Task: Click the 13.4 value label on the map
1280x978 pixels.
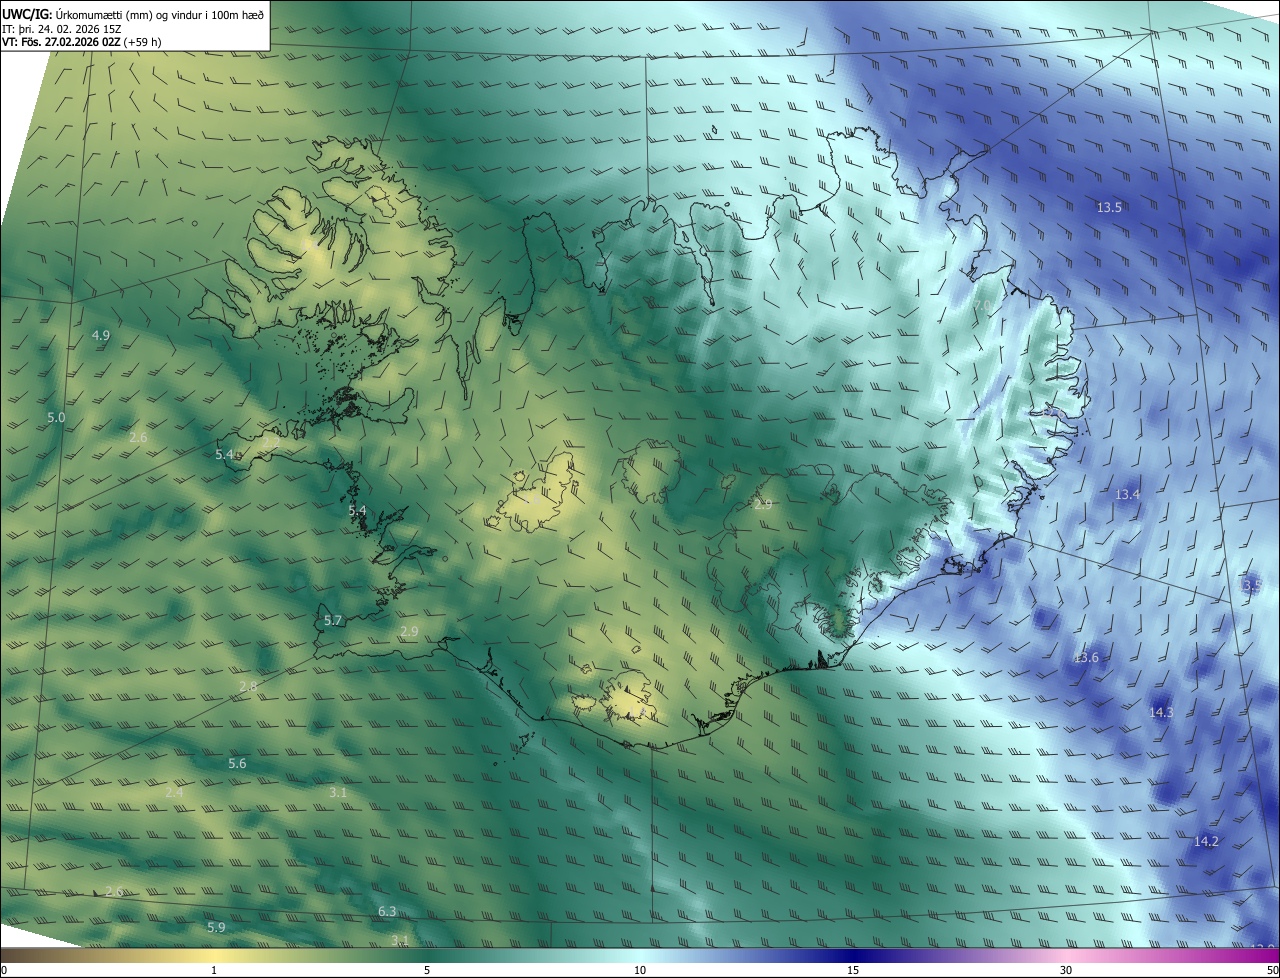Action: [1127, 494]
